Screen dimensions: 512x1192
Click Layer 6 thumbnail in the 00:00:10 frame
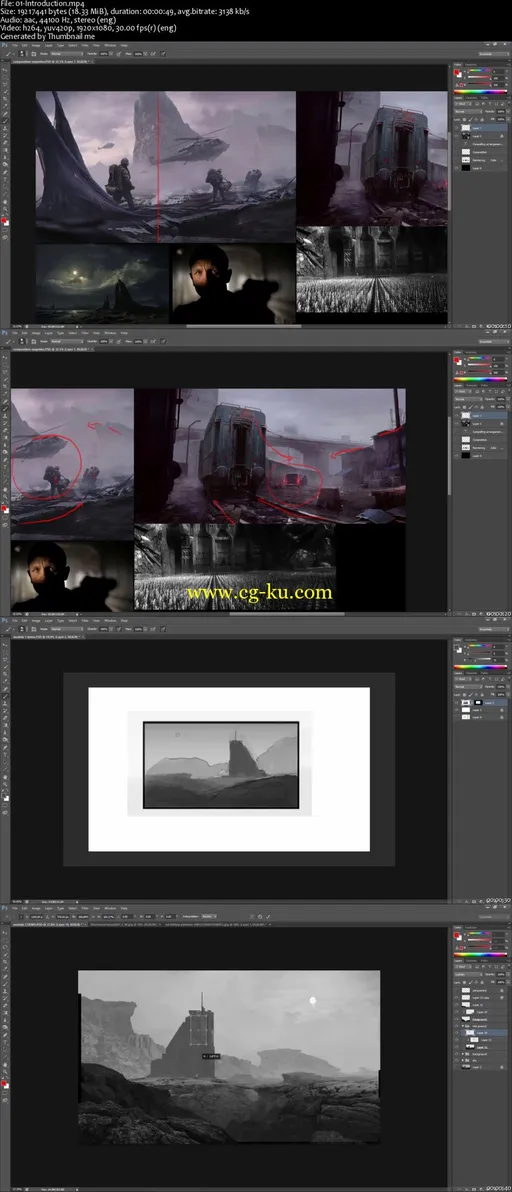466,168
